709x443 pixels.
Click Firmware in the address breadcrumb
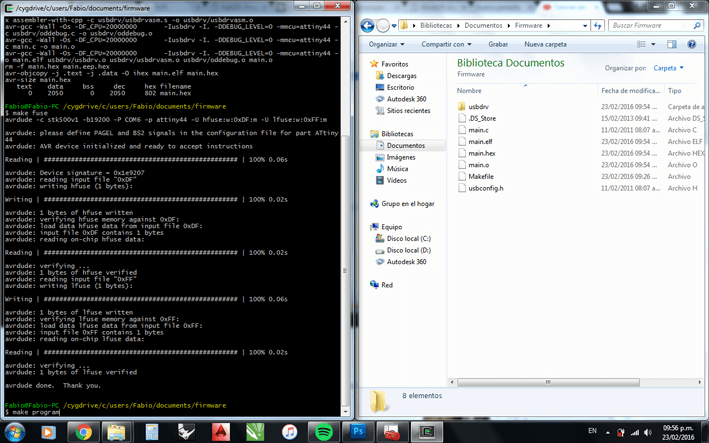point(528,26)
